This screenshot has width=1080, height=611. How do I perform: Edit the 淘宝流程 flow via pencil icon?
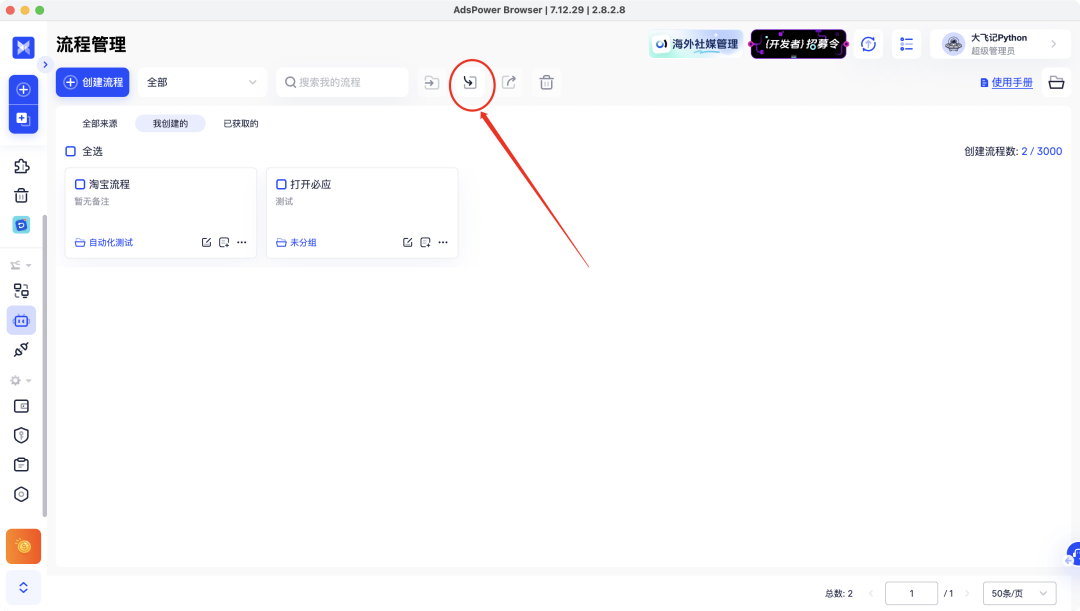(207, 242)
